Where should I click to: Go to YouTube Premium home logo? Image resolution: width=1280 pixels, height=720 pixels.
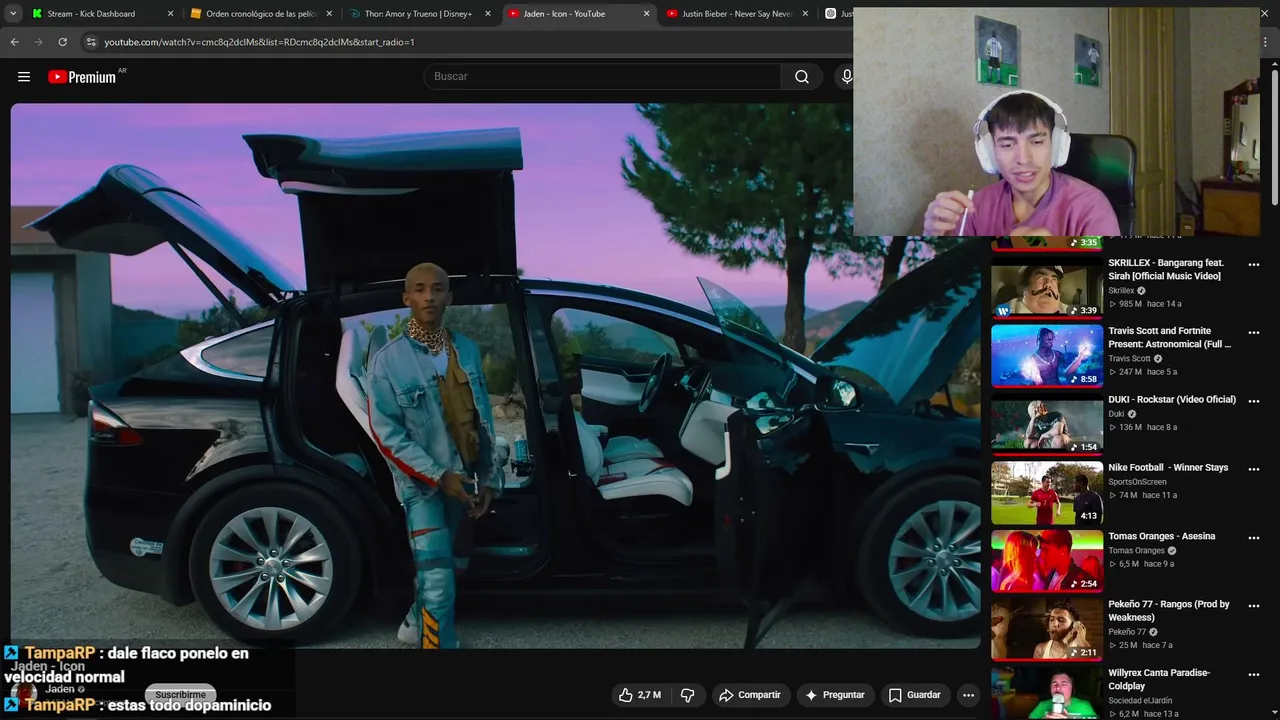pyautogui.click(x=83, y=77)
